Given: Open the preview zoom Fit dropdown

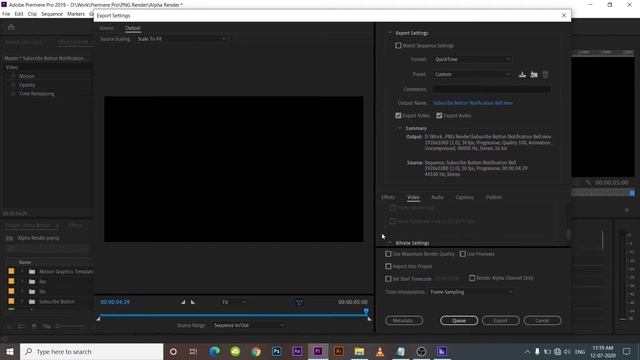Looking at the screenshot, I should point(234,302).
